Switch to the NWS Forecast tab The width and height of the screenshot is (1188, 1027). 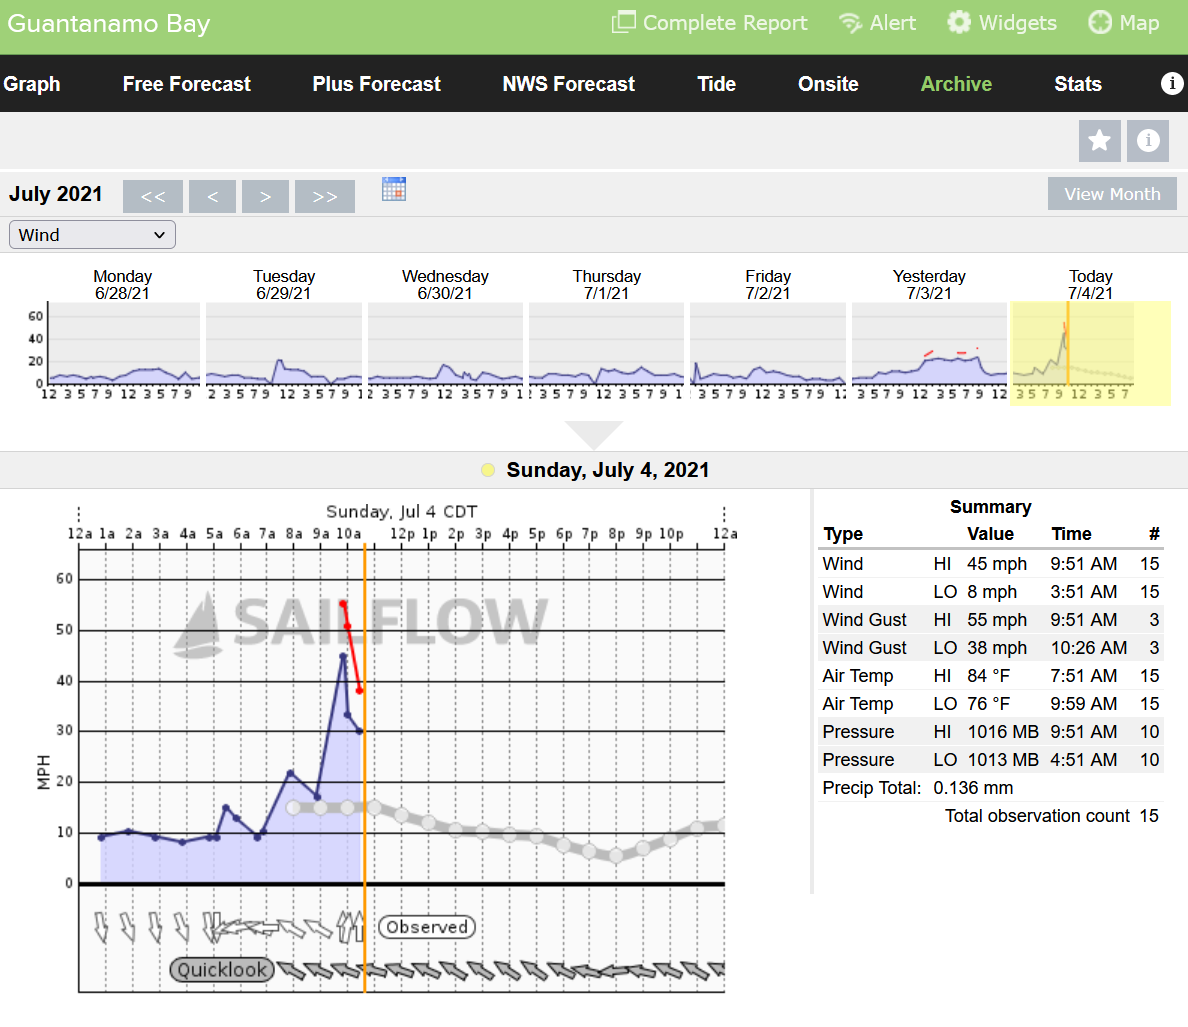(x=569, y=84)
